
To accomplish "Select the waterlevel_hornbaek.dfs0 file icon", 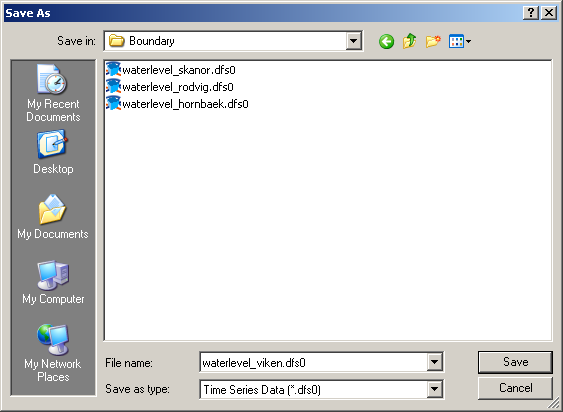I will click(x=113, y=104).
